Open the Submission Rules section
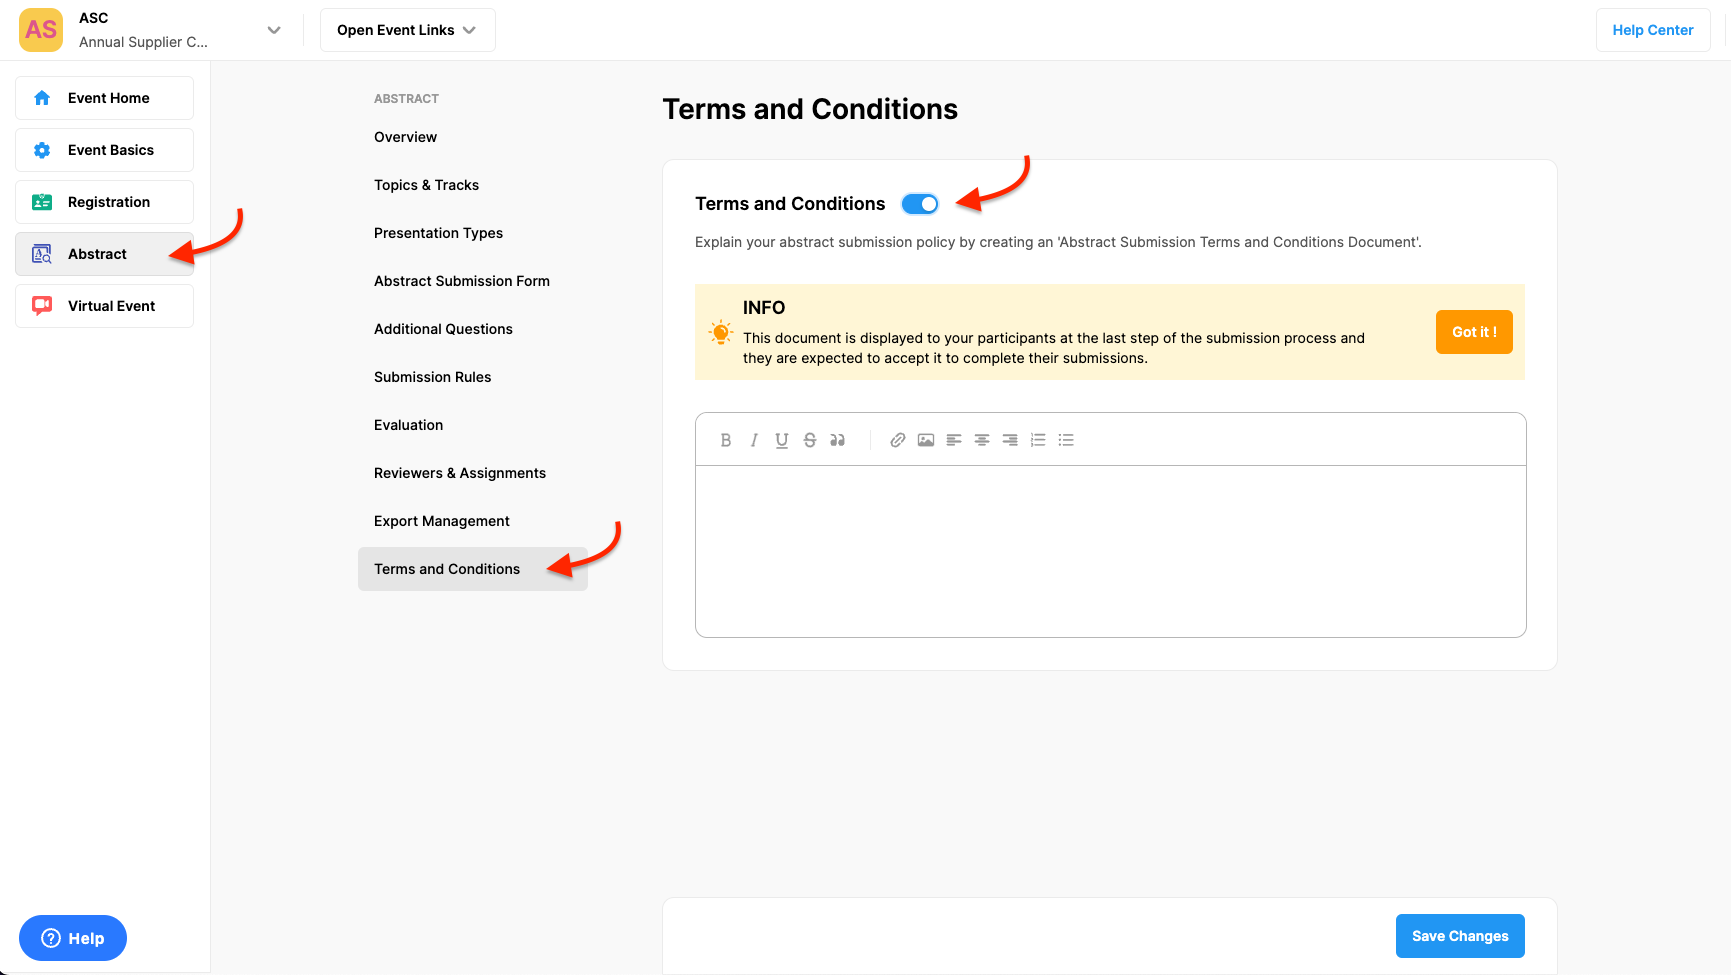Viewport: 1731px width, 975px height. pyautogui.click(x=432, y=377)
